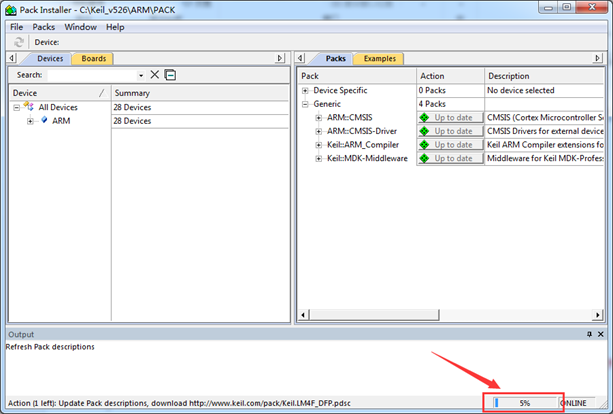Open the Help menu
Viewport: 613px width, 414px height.
tap(115, 27)
